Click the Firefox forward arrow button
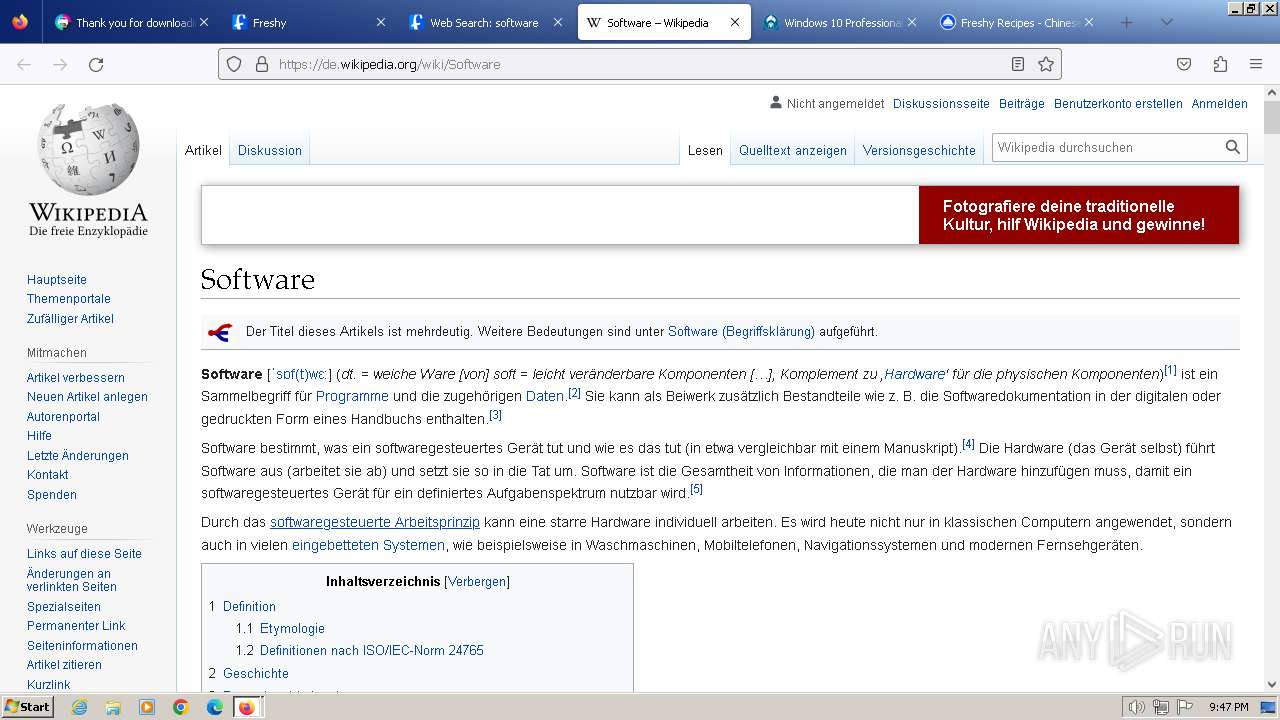Viewport: 1280px width, 720px height. [60, 64]
